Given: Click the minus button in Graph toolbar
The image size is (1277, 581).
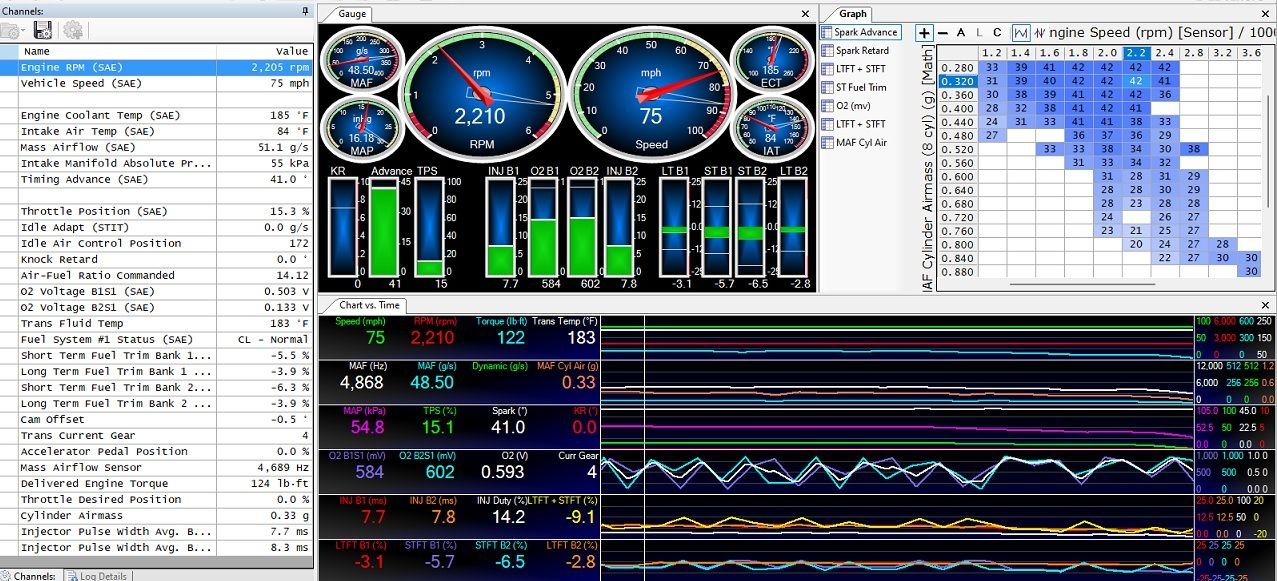Looking at the screenshot, I should pos(942,33).
